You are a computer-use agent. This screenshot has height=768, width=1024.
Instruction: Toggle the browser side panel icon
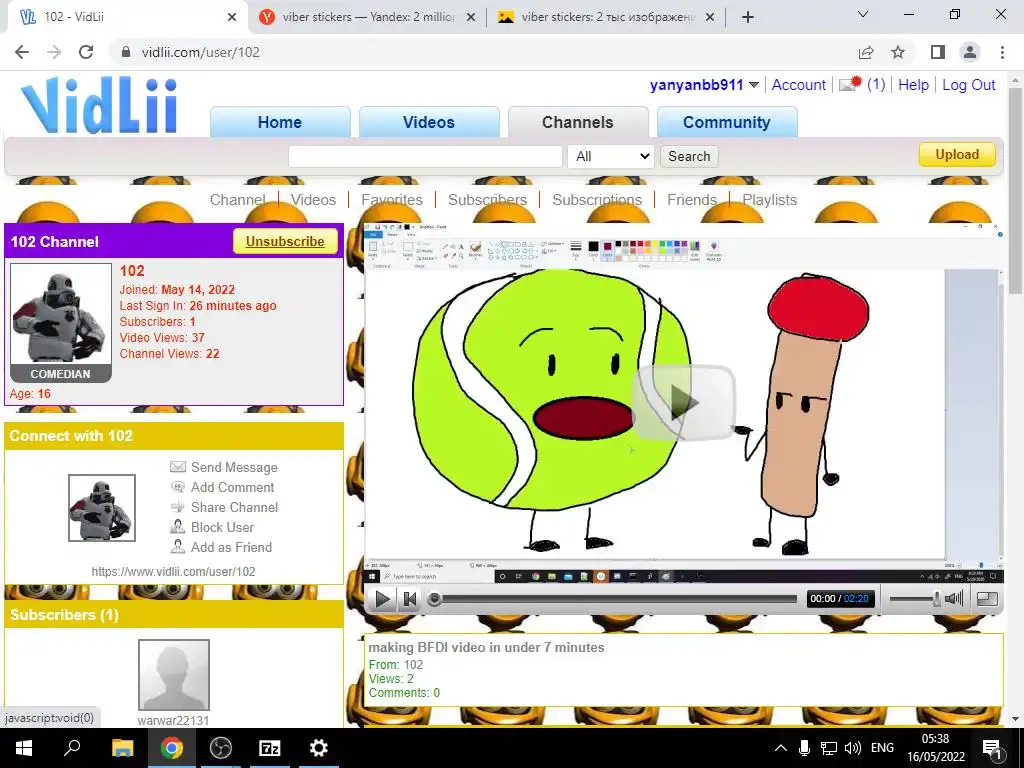point(938,52)
